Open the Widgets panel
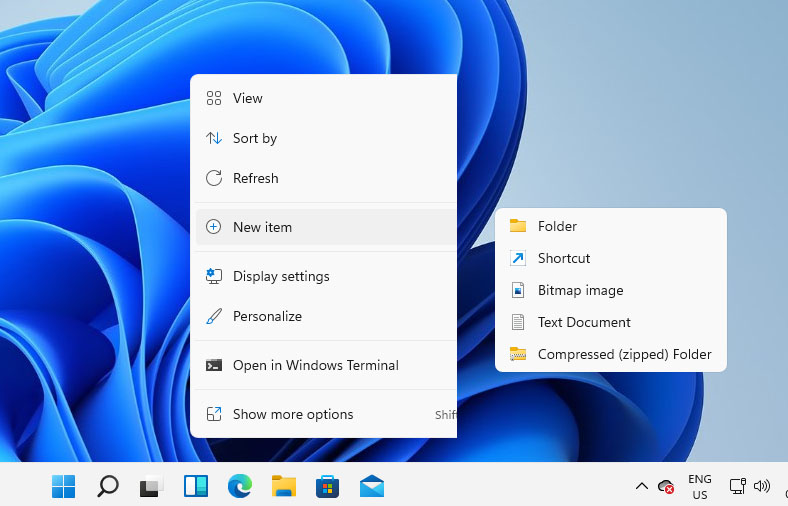This screenshot has height=506, width=788. click(x=196, y=486)
